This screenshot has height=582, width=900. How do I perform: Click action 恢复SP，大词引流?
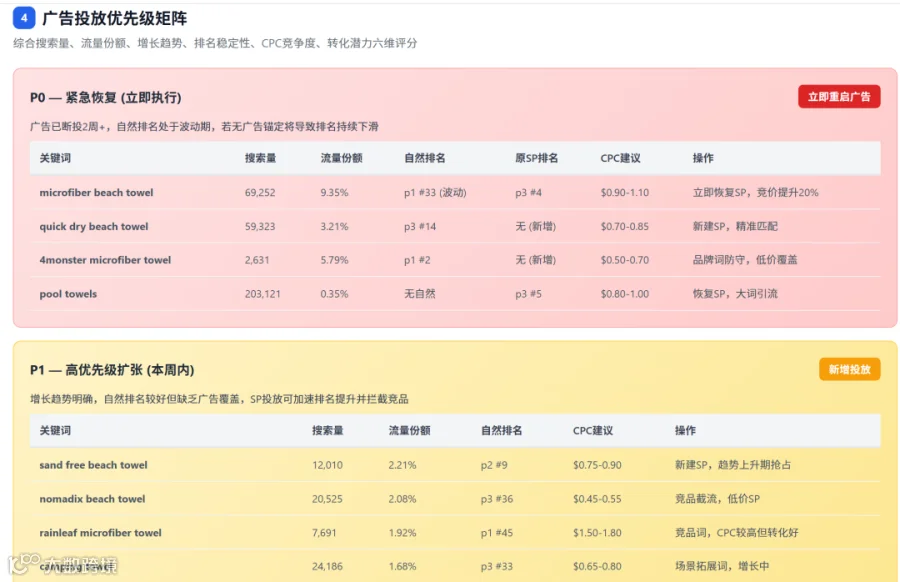[x=735, y=294]
